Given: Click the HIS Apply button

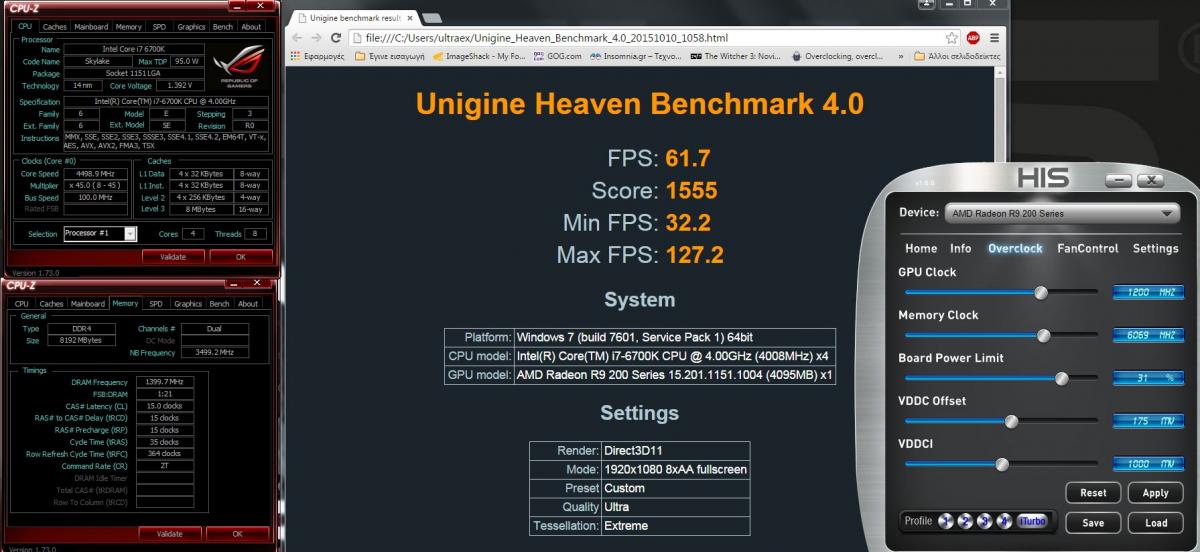Looking at the screenshot, I should [x=1155, y=493].
